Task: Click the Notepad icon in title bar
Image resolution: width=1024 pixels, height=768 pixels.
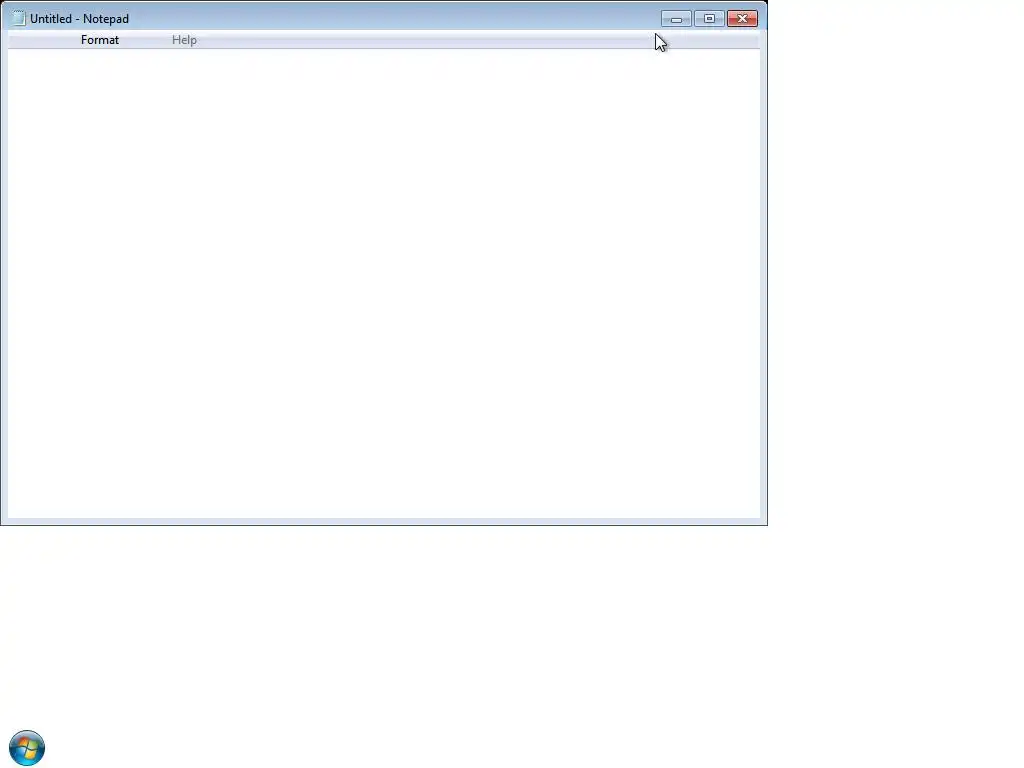Action: pyautogui.click(x=19, y=18)
